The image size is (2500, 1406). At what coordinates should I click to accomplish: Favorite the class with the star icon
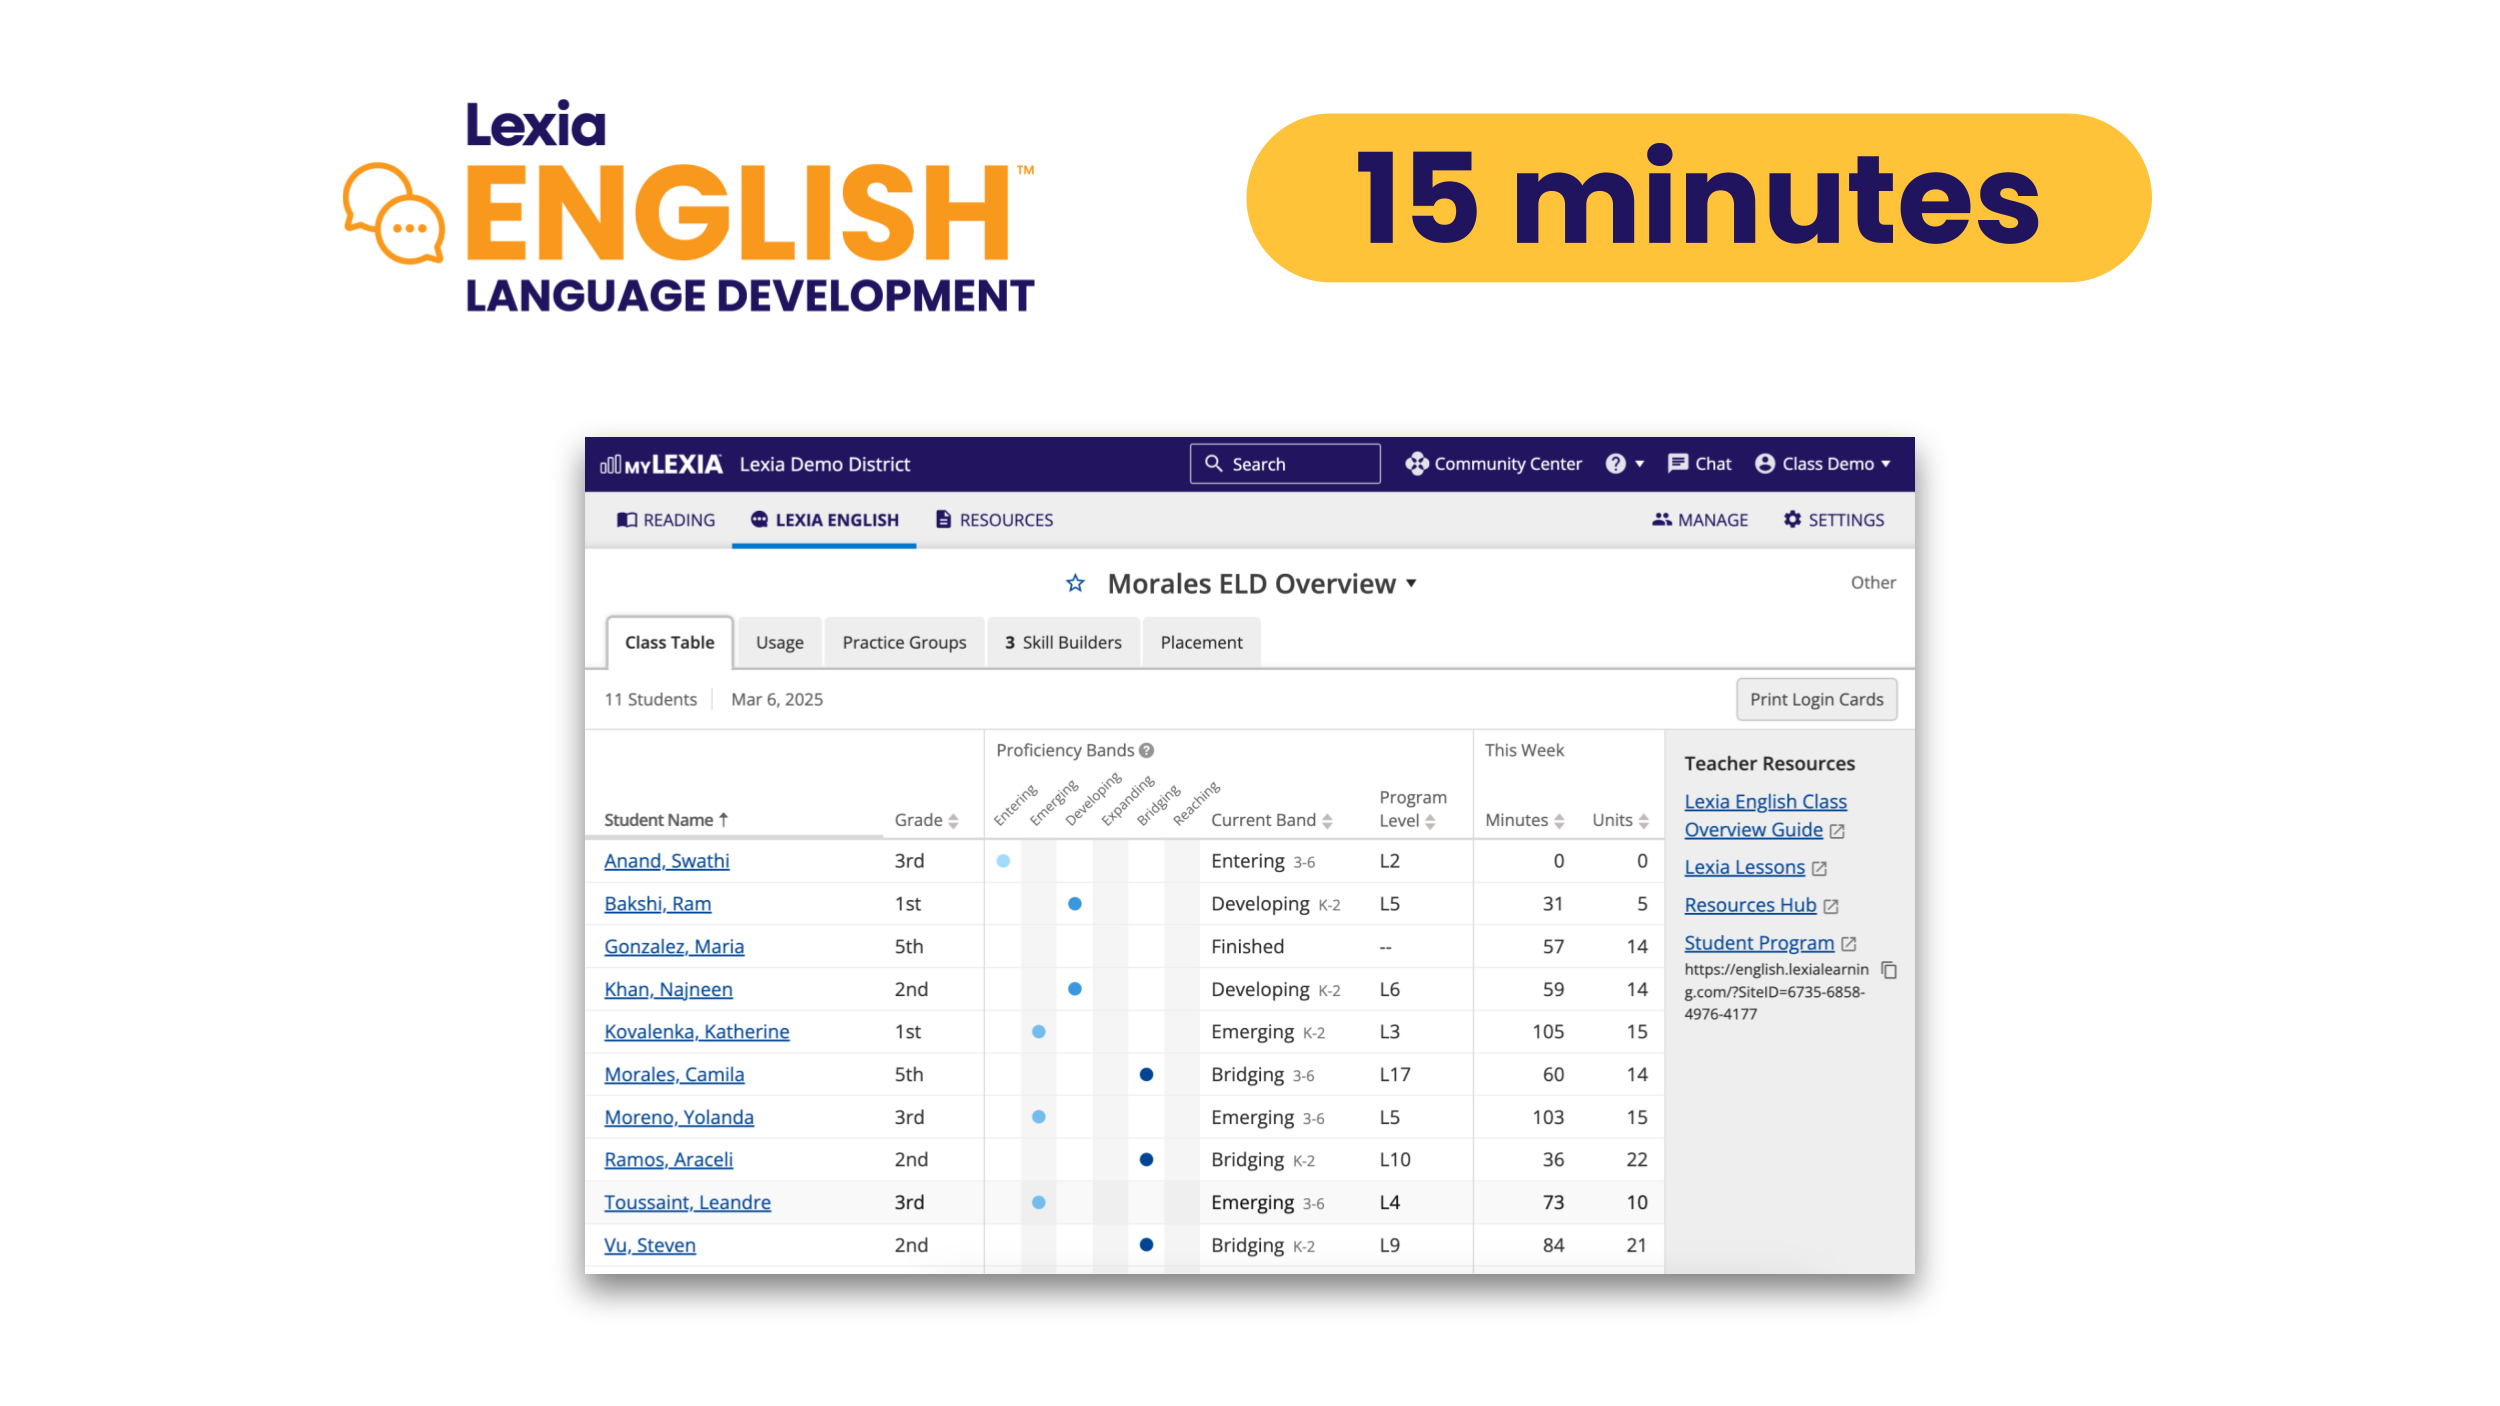[x=1075, y=583]
